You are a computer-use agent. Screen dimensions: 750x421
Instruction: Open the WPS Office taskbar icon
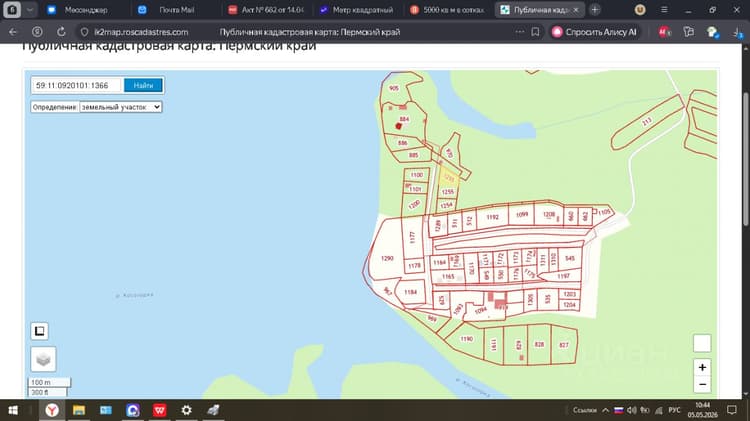tap(159, 410)
